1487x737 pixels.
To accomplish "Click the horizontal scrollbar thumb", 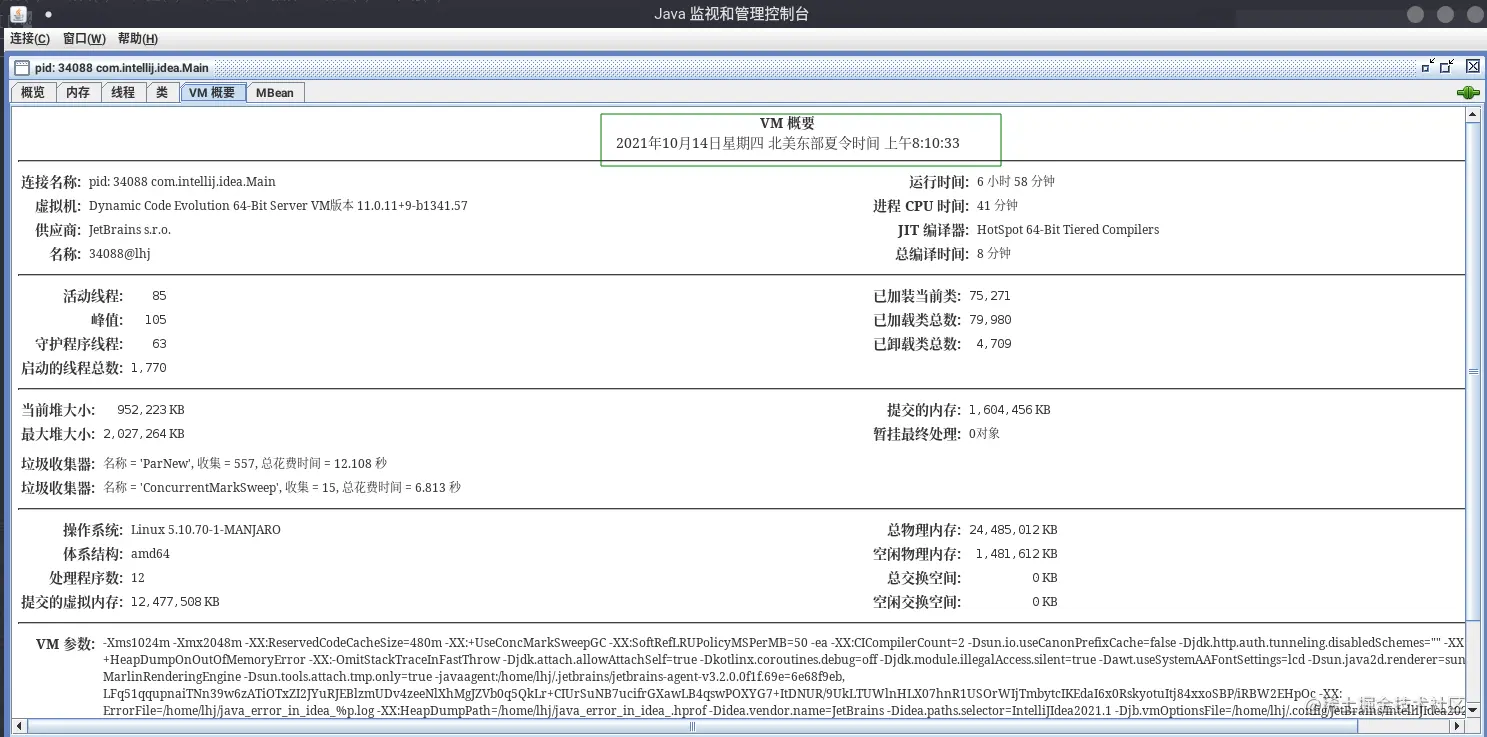I will 690,727.
